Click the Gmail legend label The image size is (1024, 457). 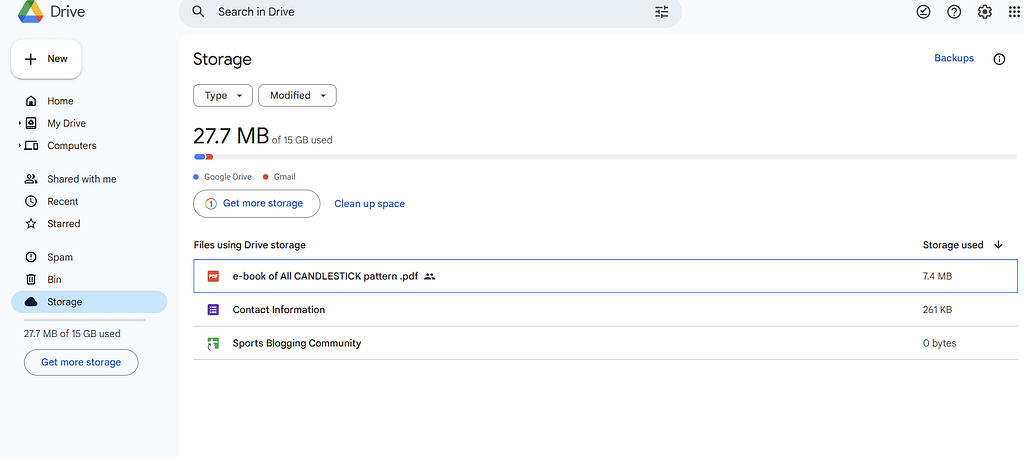click(284, 177)
